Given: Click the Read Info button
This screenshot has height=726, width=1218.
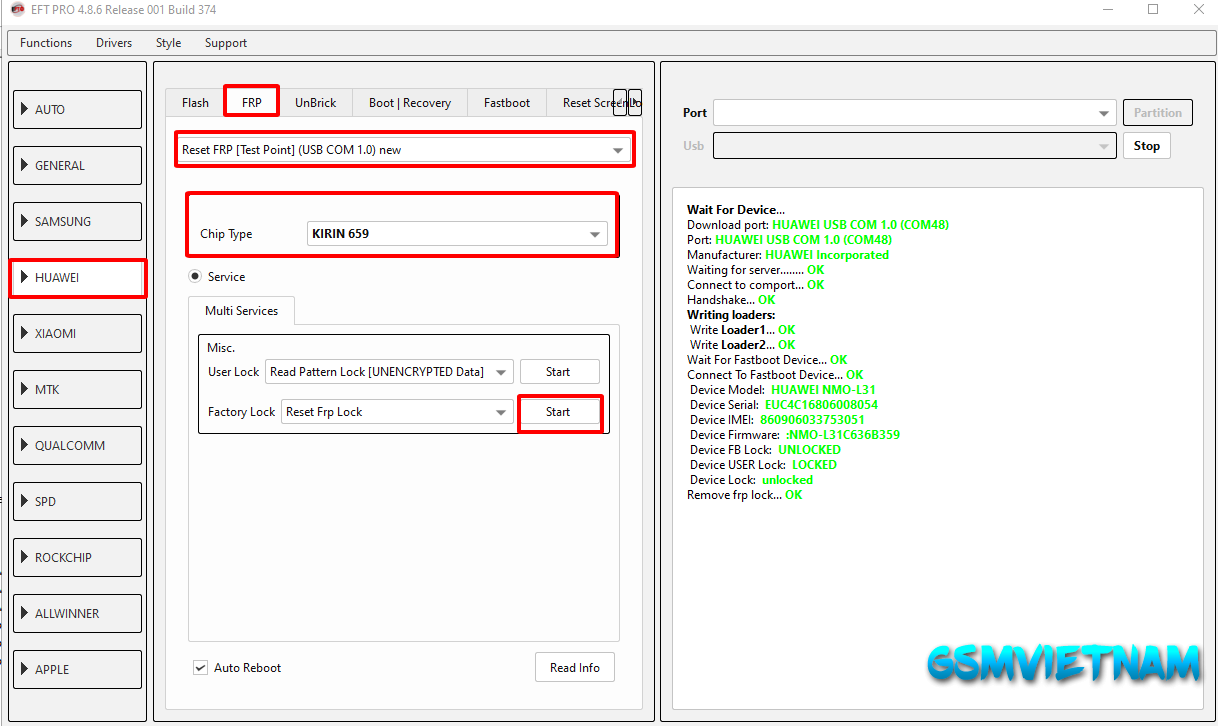Looking at the screenshot, I should (575, 667).
